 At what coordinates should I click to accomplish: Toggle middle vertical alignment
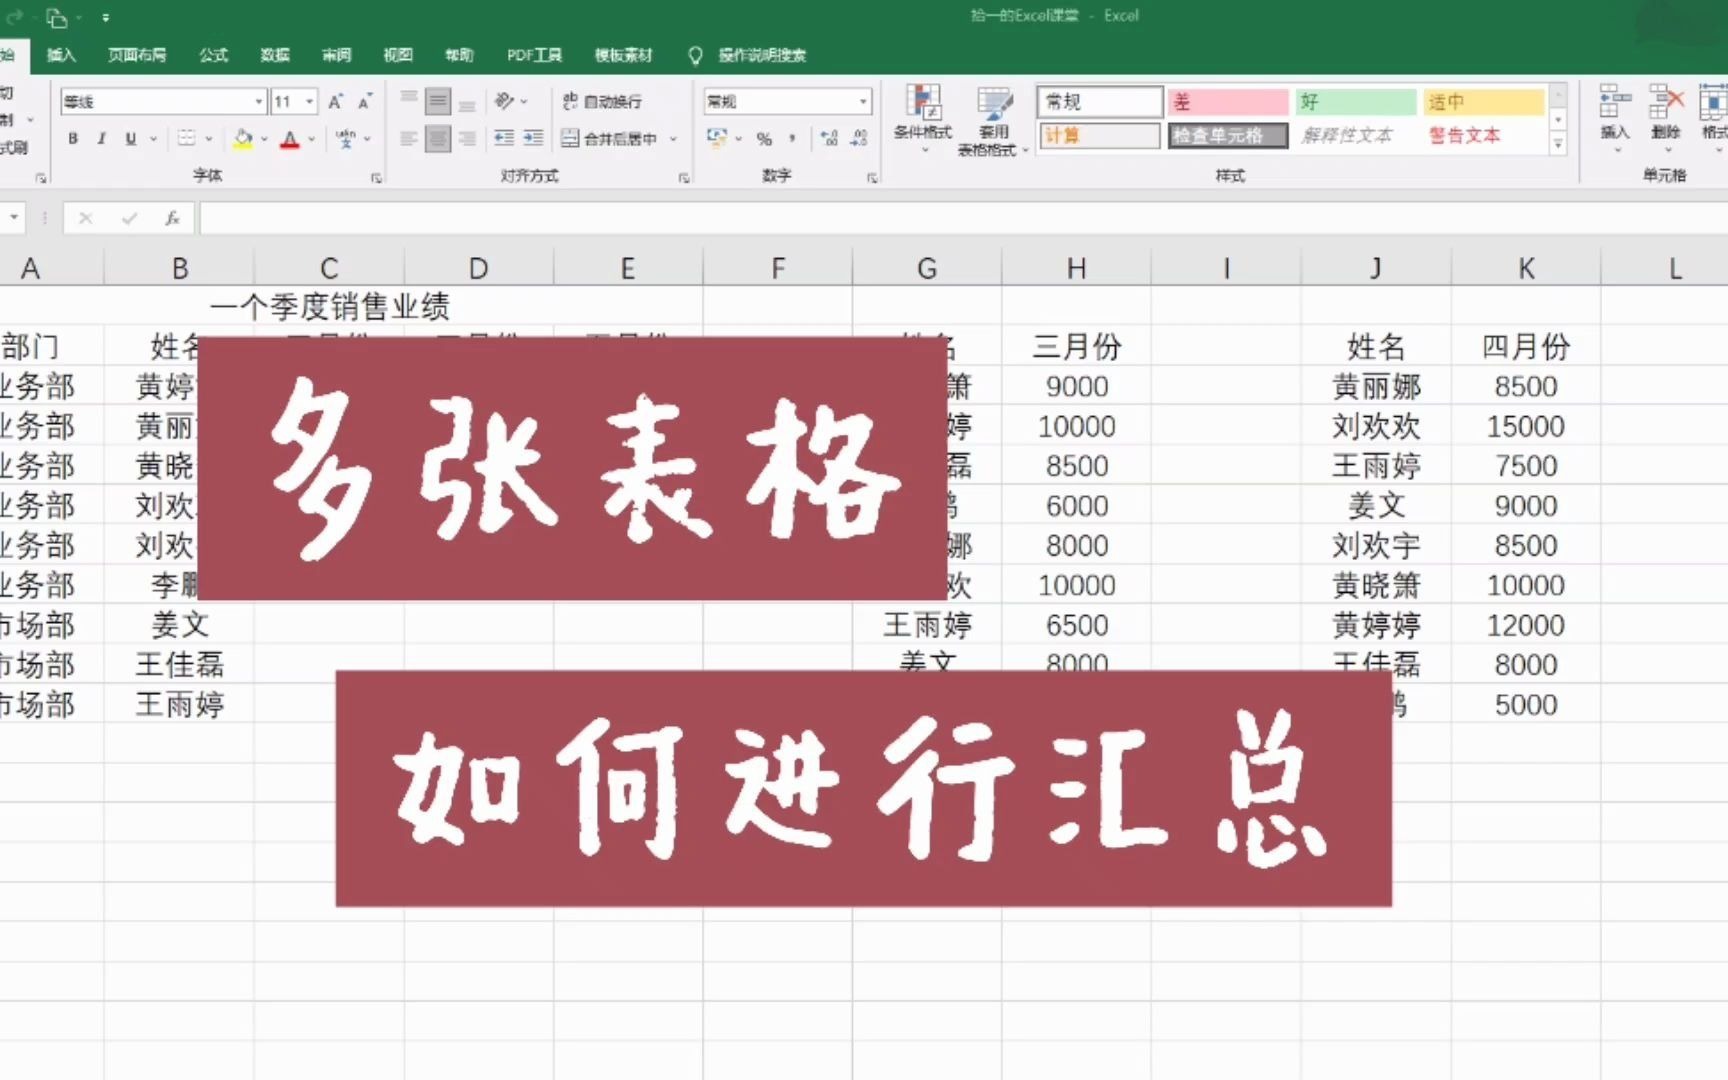pos(438,101)
